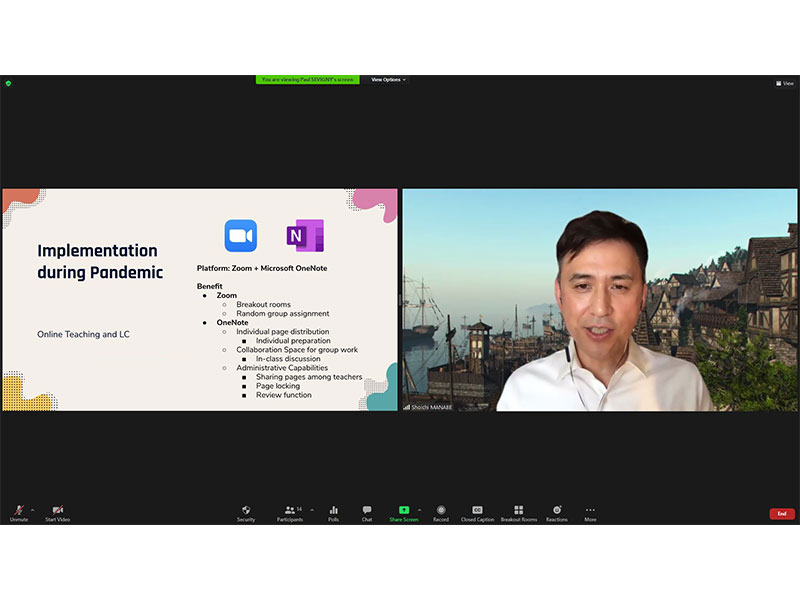Open Closed Caption settings
The width and height of the screenshot is (800, 600).
[477, 512]
